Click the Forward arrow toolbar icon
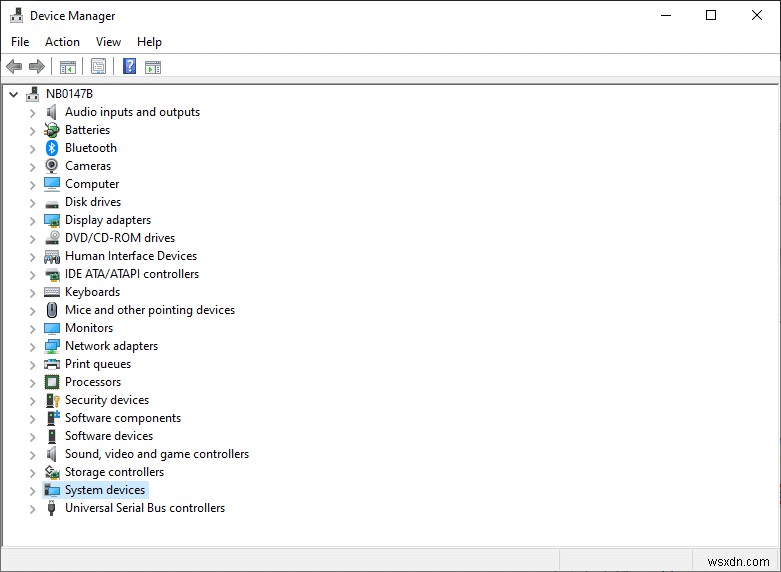The image size is (781, 572). coord(37,66)
